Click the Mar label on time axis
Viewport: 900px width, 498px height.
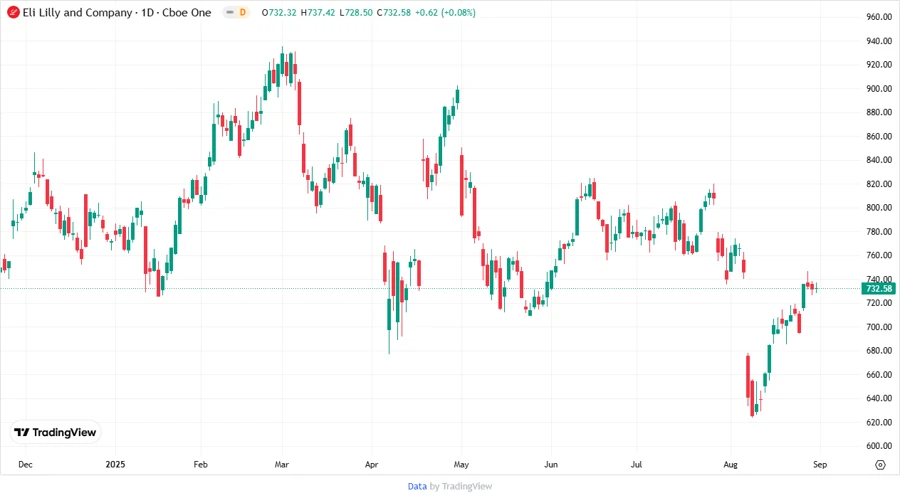281,465
